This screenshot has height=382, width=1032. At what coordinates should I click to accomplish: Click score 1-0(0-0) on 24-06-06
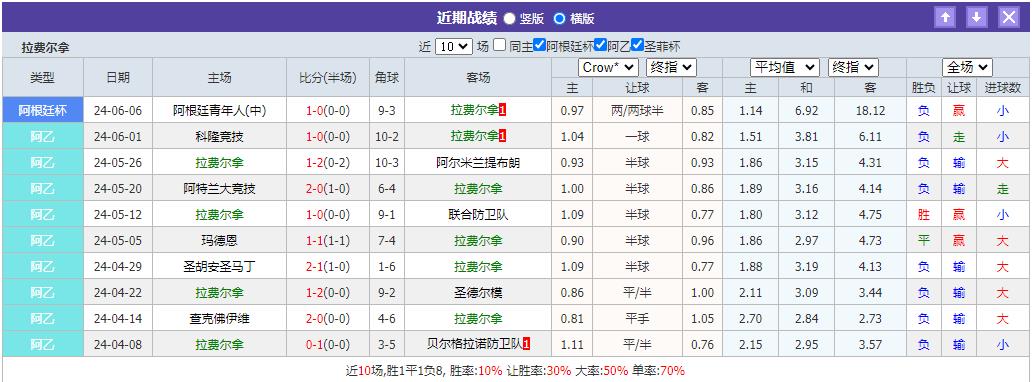coord(327,111)
